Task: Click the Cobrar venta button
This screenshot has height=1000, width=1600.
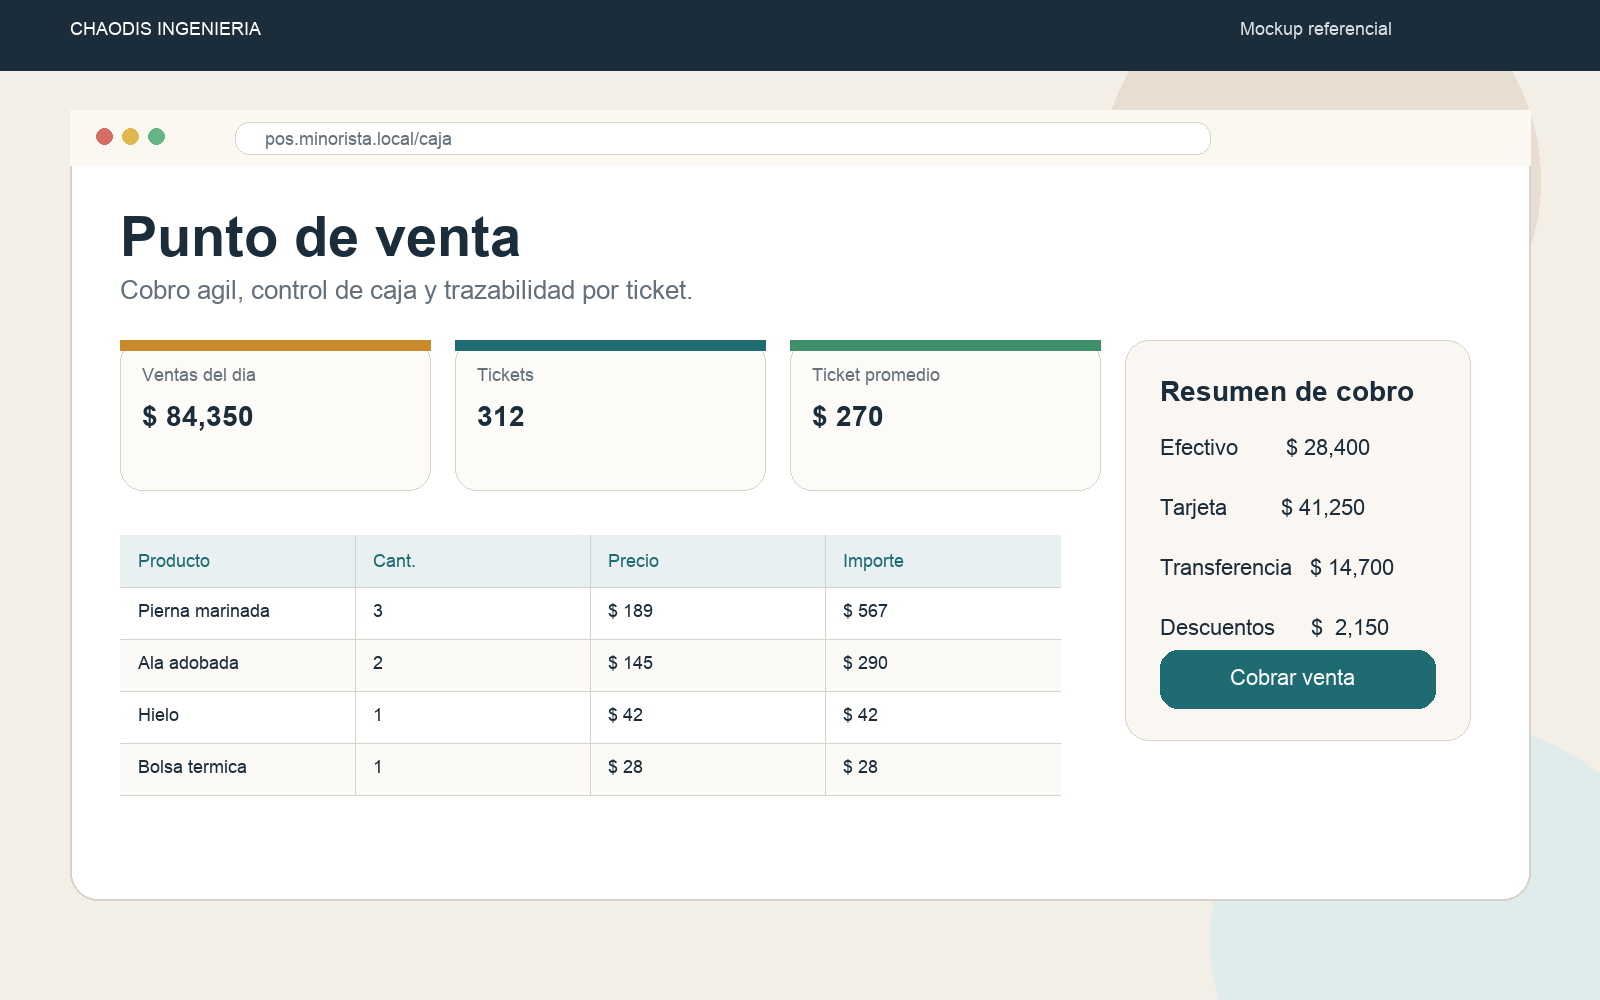Action: [1297, 679]
